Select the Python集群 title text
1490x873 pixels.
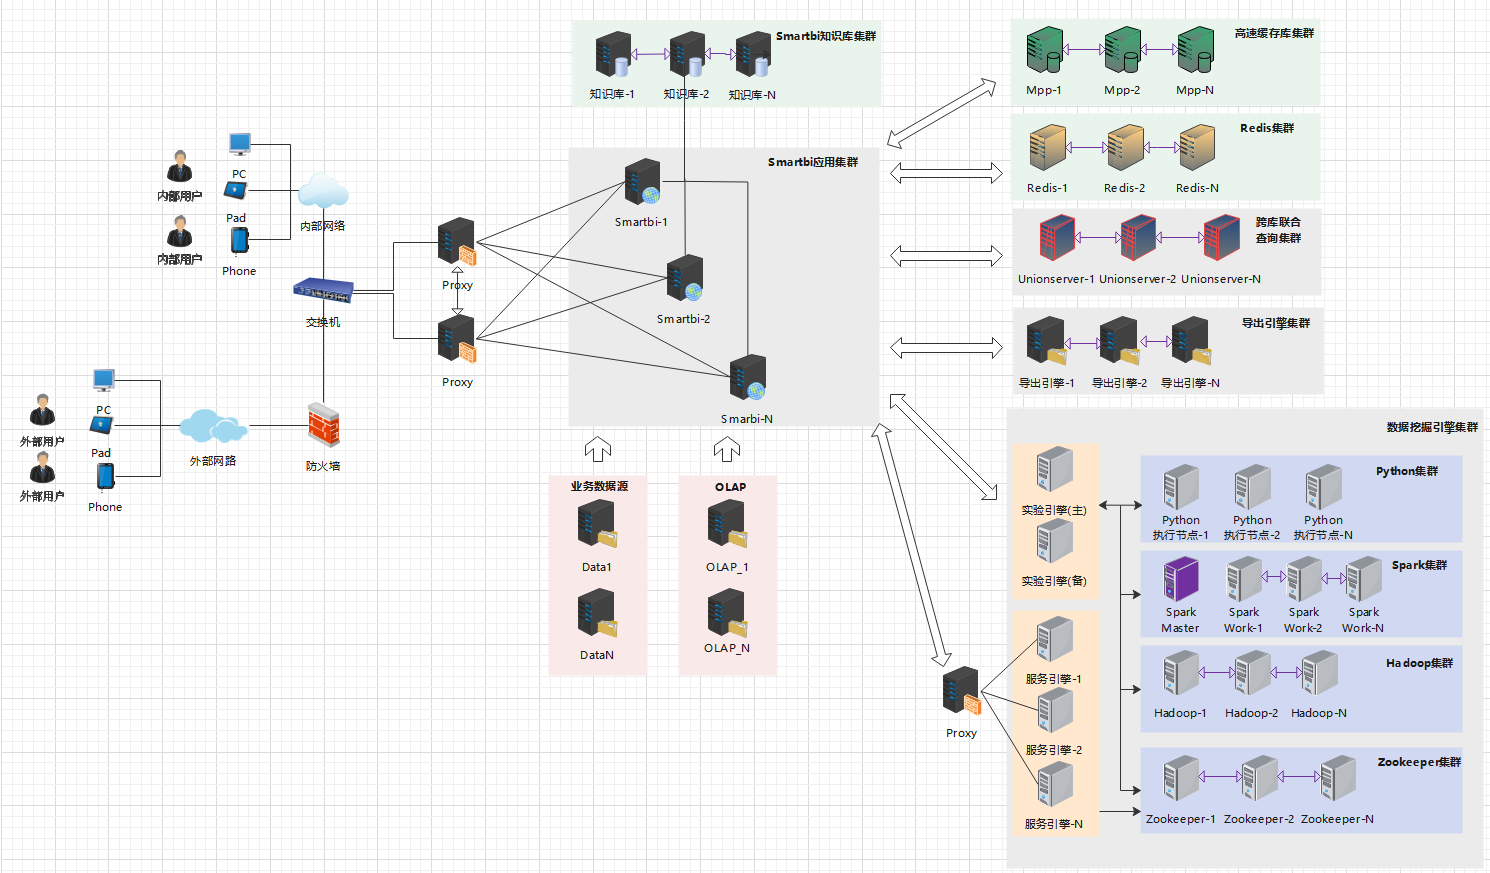[x=1407, y=471]
